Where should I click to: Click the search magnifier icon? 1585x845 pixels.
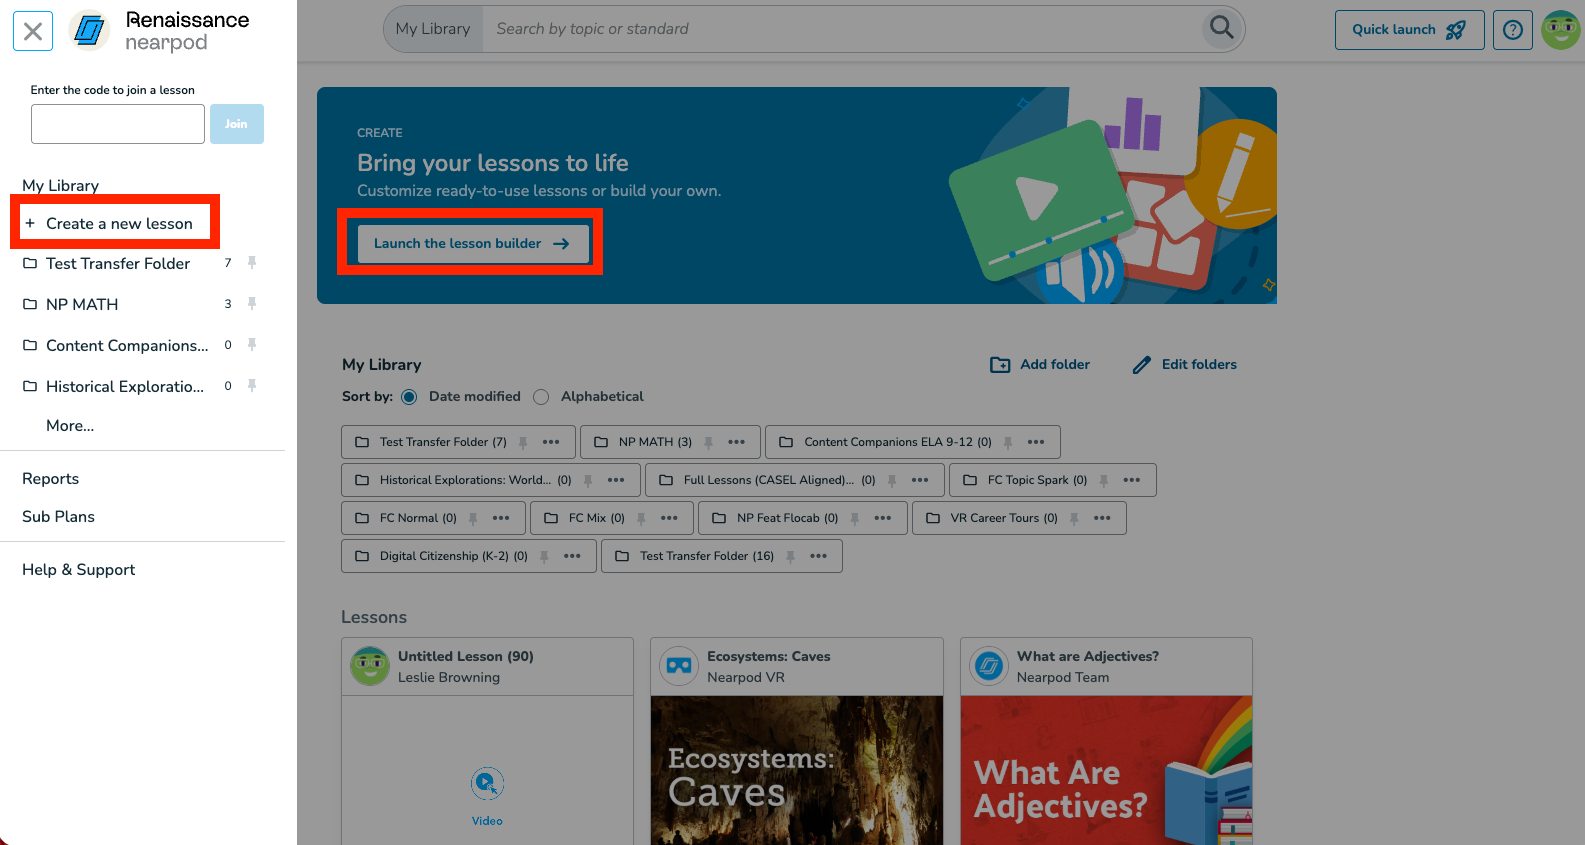1221,28
